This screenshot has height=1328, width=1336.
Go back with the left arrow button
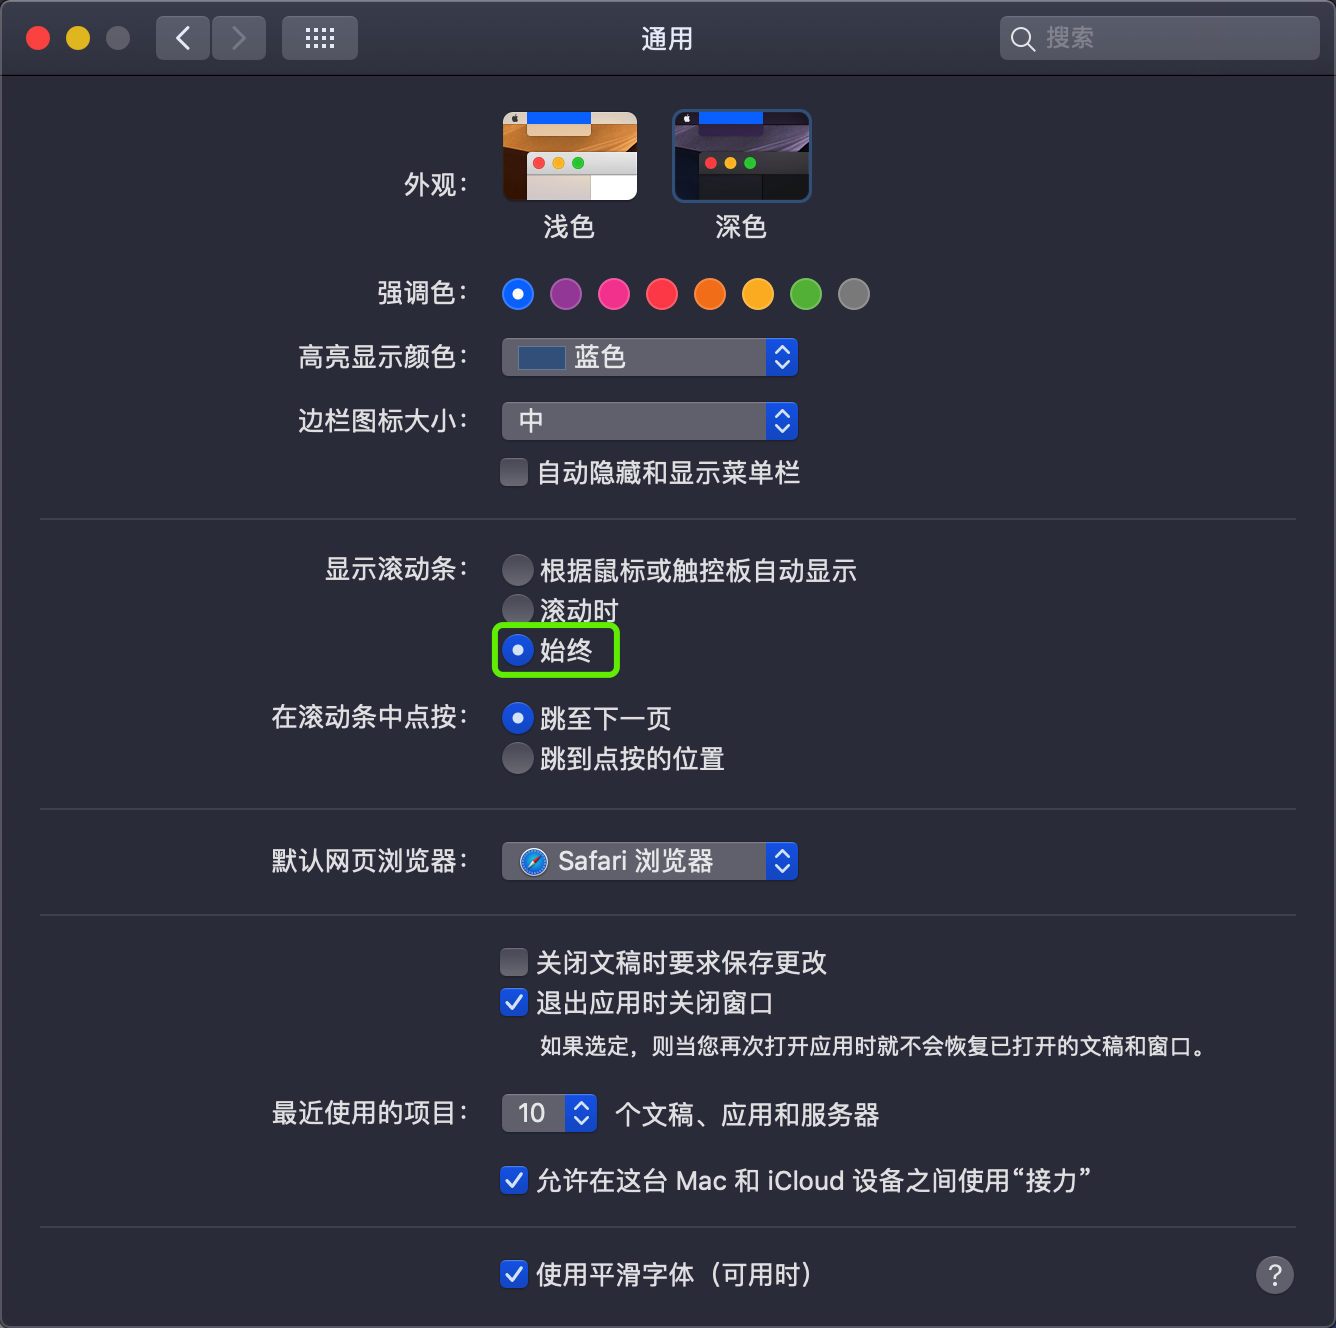pos(183,38)
